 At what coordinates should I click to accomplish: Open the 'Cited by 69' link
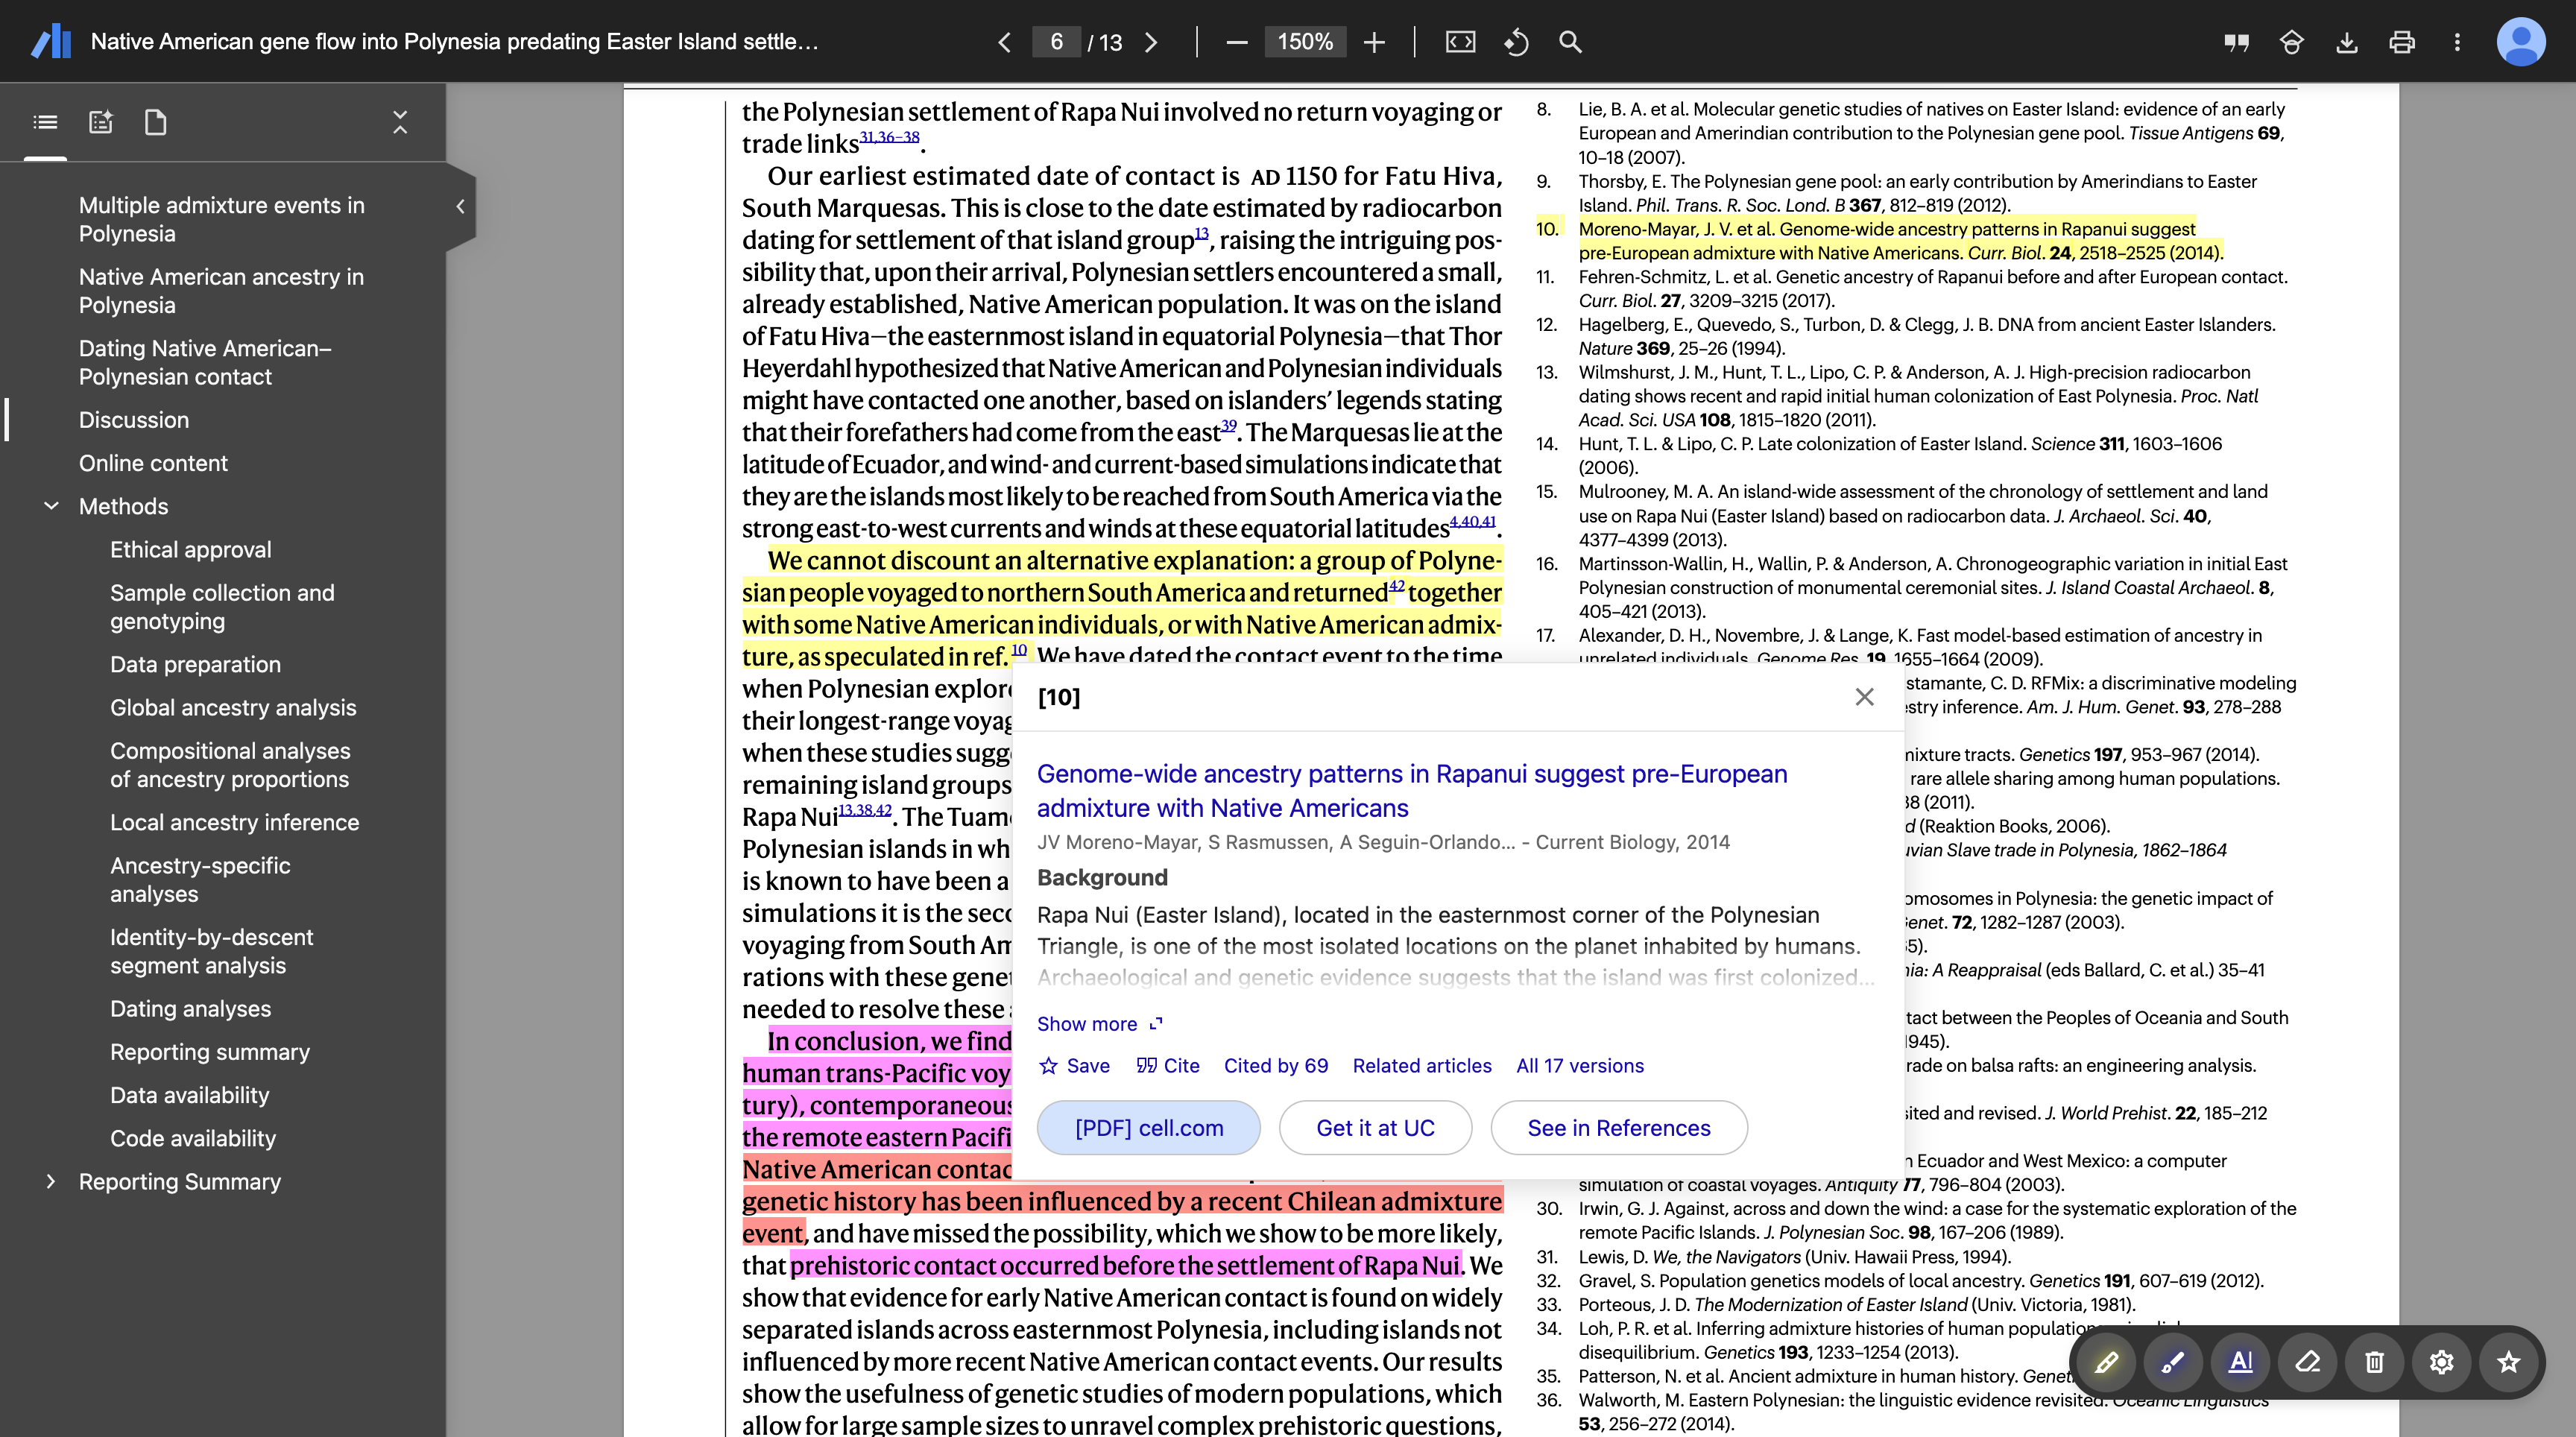(1275, 1066)
